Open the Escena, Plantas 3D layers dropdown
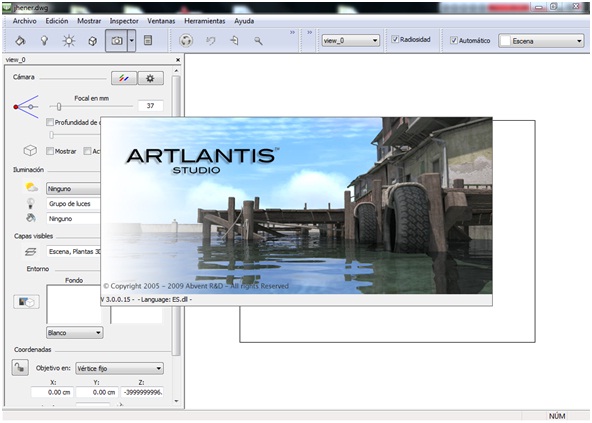The width and height of the screenshot is (592, 423). click(x=73, y=252)
